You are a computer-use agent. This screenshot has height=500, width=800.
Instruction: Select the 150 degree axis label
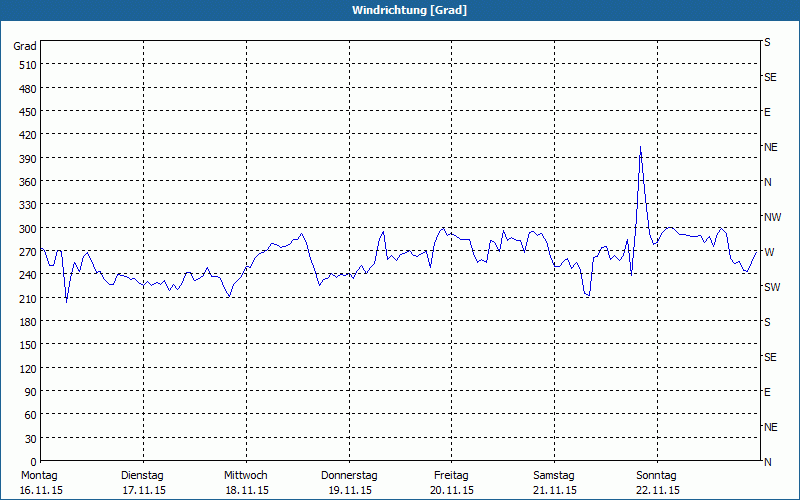coord(28,345)
